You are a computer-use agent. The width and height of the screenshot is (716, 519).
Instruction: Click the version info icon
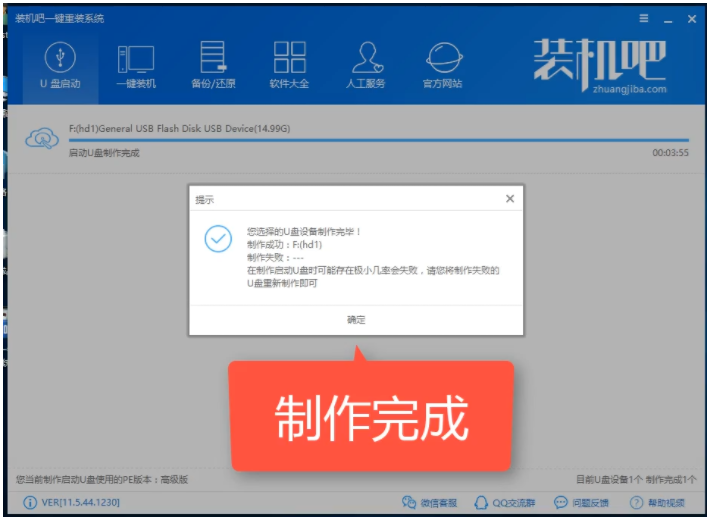coord(28,502)
